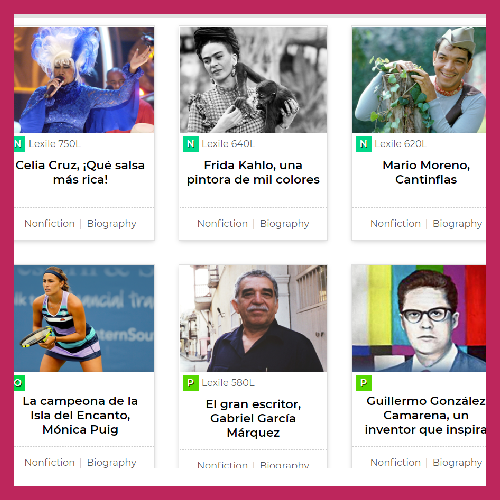The width and height of the screenshot is (500, 500).
Task: Click Nonfiction tag under Celia Cruz card
Action: point(49,223)
